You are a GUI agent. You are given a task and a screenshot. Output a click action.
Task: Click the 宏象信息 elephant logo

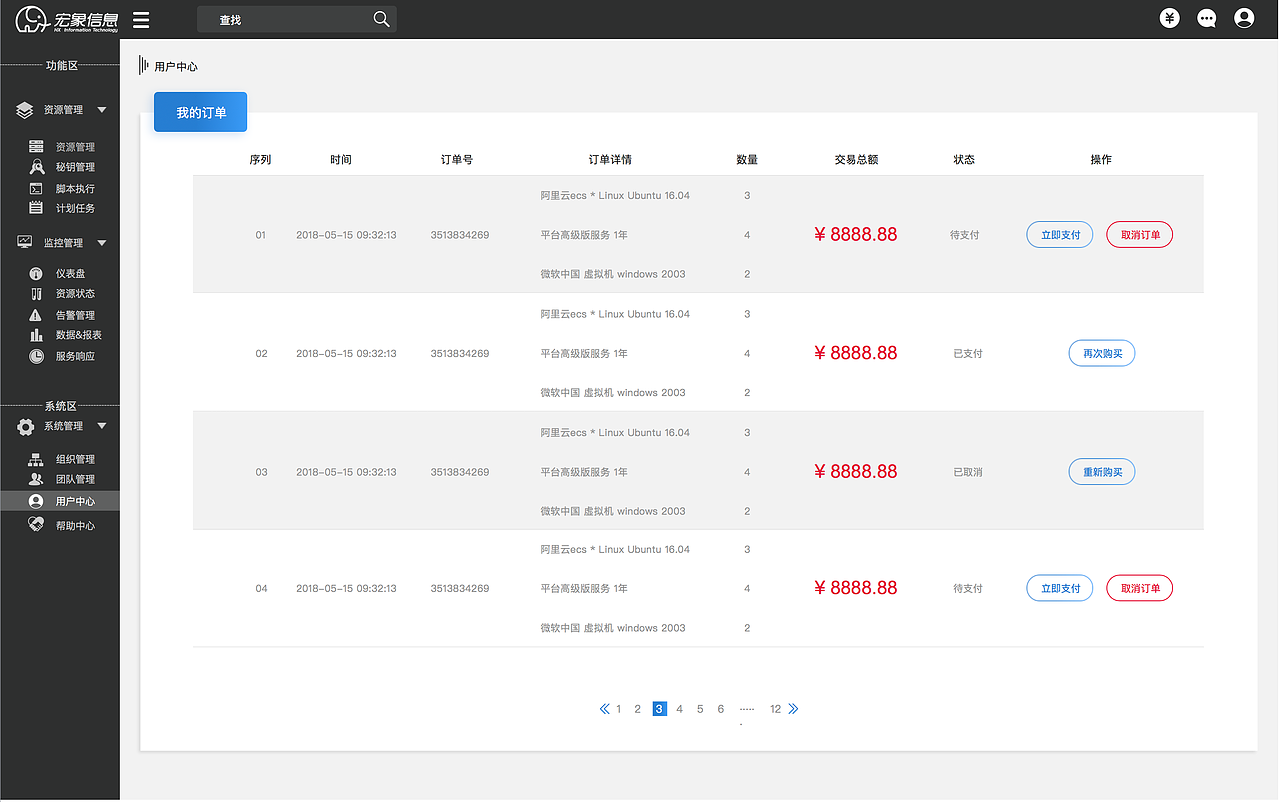point(66,20)
